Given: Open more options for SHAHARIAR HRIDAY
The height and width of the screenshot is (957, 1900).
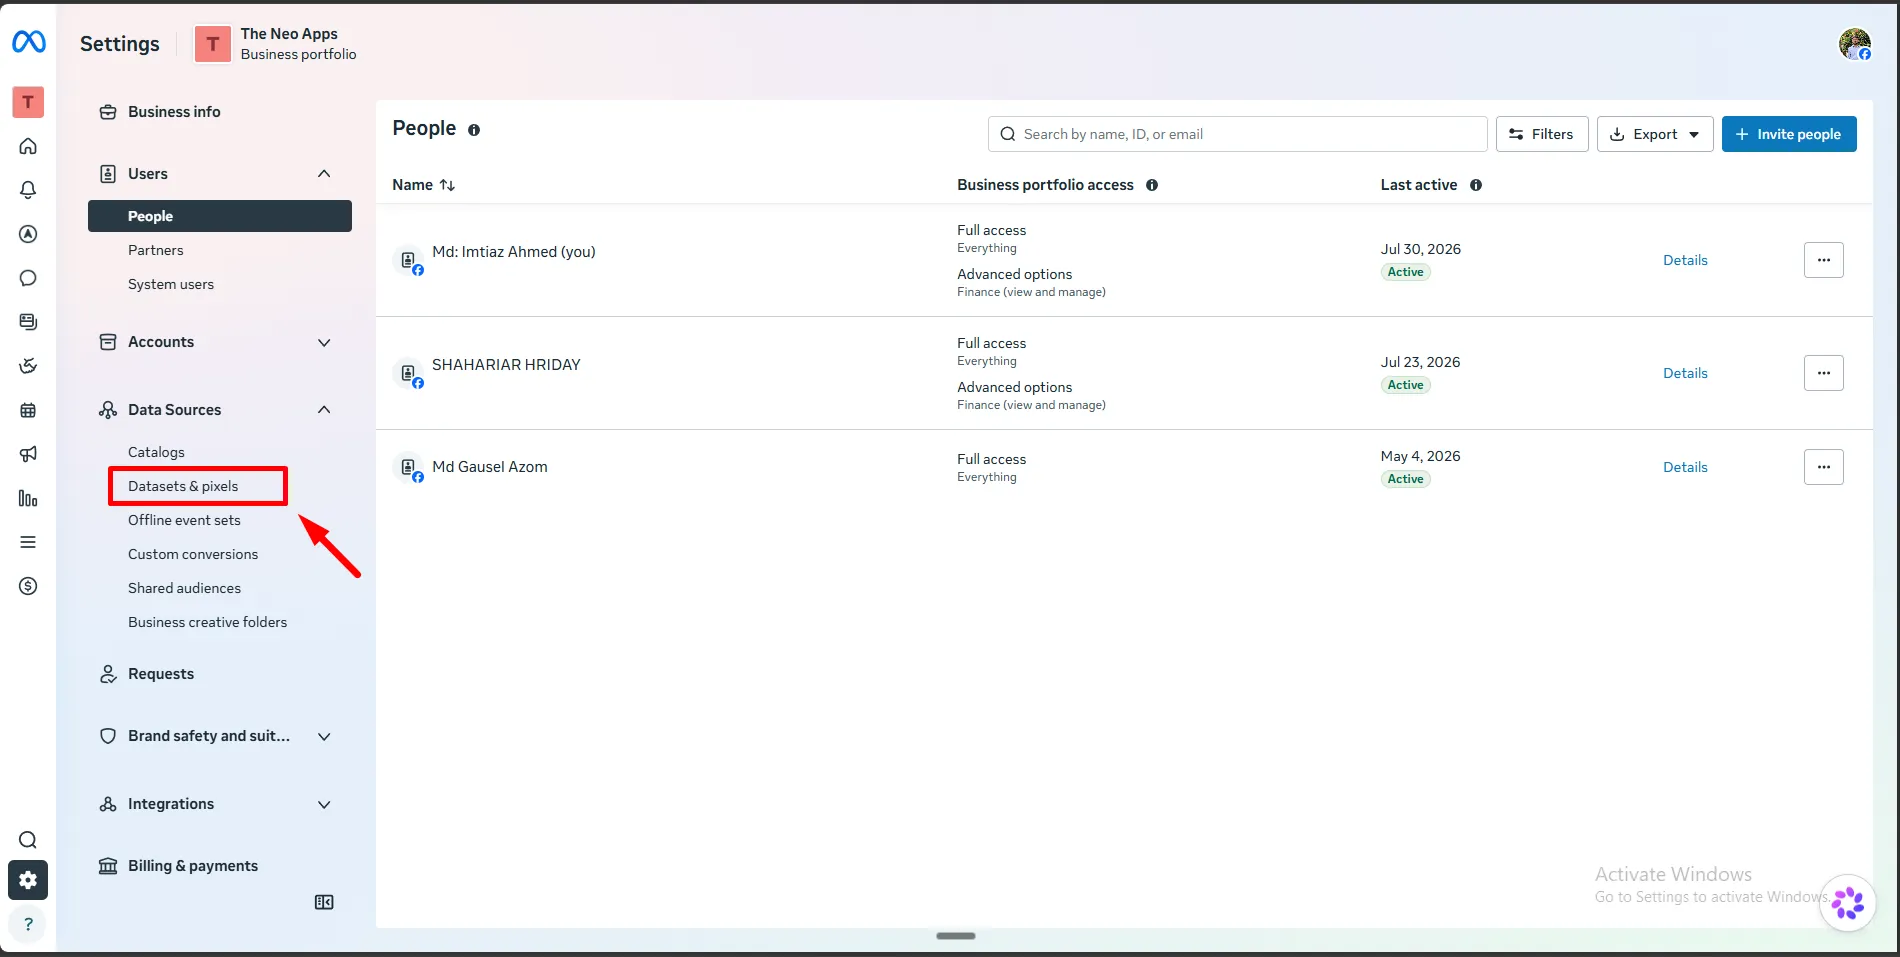Looking at the screenshot, I should click(1824, 373).
